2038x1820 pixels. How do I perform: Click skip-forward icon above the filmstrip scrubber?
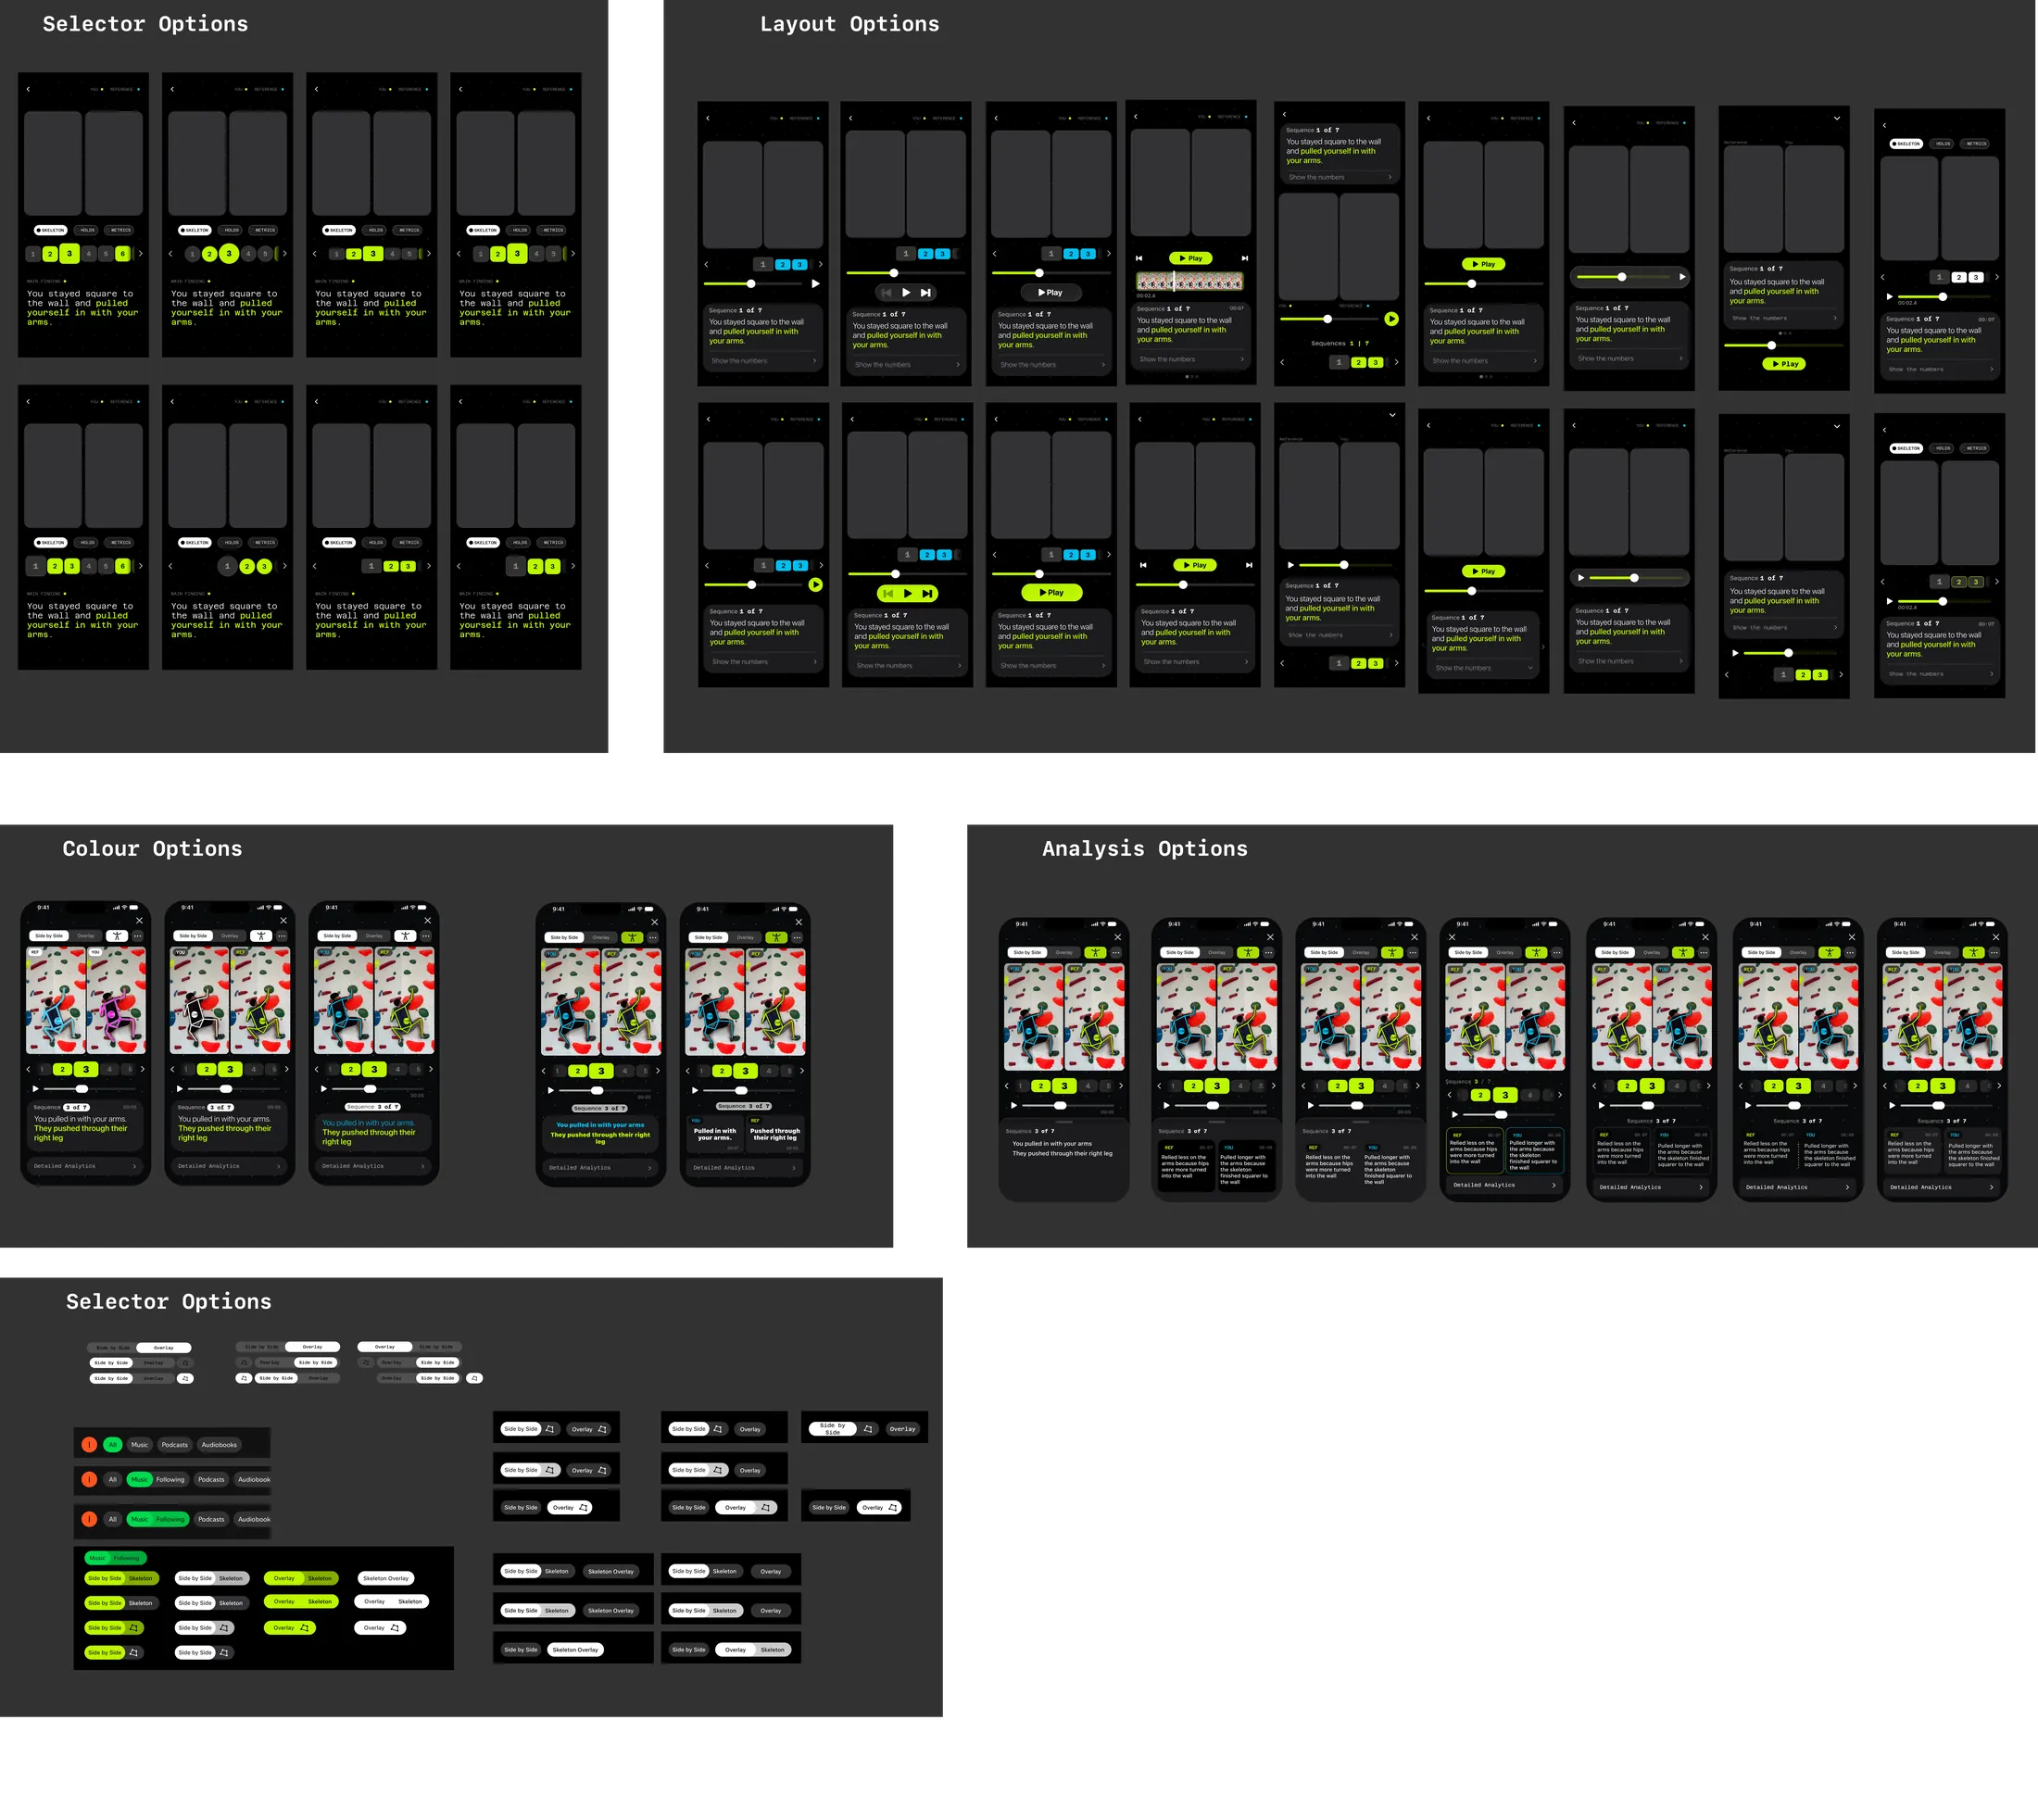point(1245,258)
